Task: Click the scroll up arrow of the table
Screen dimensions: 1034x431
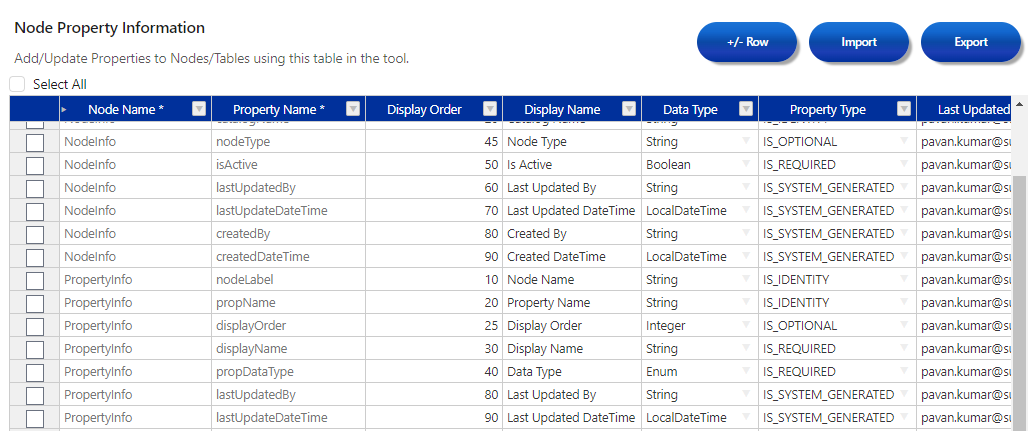Action: pos(1020,104)
